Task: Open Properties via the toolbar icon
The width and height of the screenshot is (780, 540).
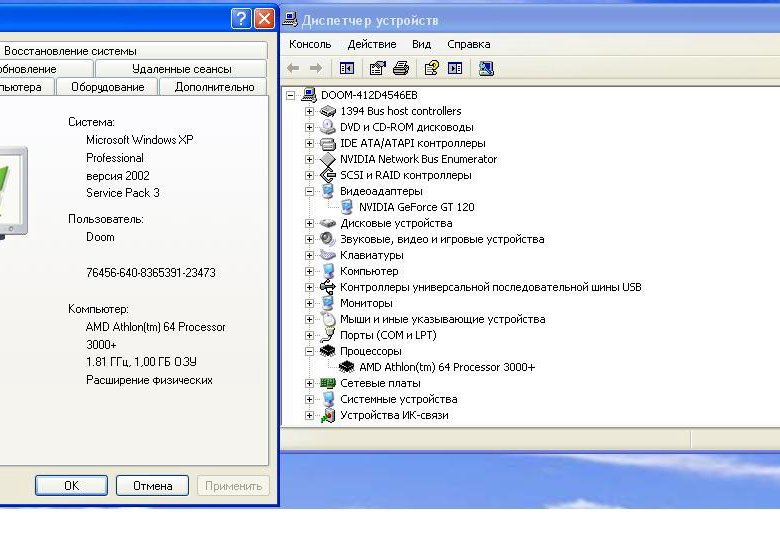Action: (378, 68)
